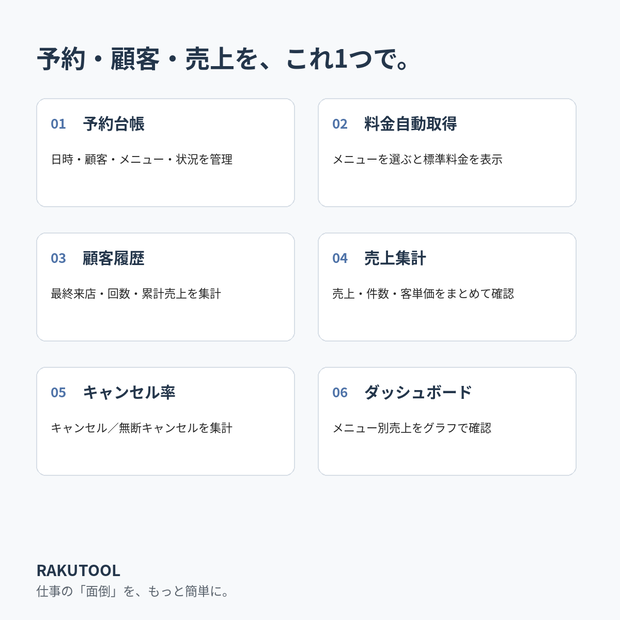The width and height of the screenshot is (620, 620).
Task: Click the number 04 label
Action: coord(340,259)
